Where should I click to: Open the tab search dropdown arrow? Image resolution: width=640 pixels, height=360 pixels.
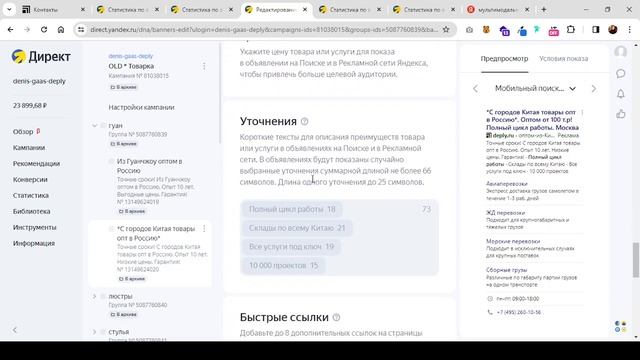[x=9, y=9]
